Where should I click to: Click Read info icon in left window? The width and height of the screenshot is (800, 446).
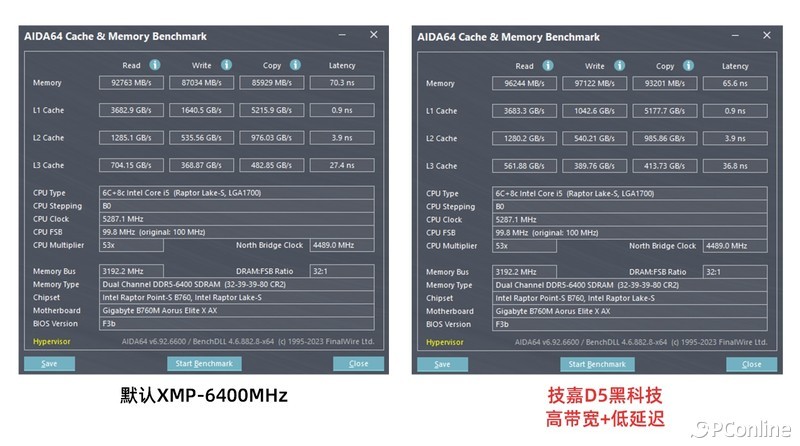tap(155, 65)
